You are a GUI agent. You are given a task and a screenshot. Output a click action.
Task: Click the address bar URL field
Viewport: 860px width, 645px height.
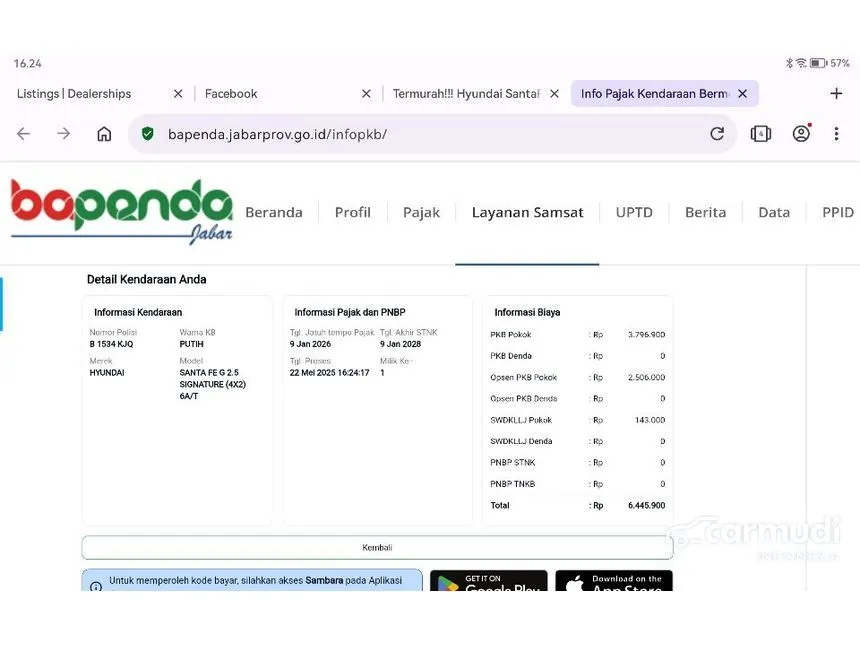tap(420, 134)
